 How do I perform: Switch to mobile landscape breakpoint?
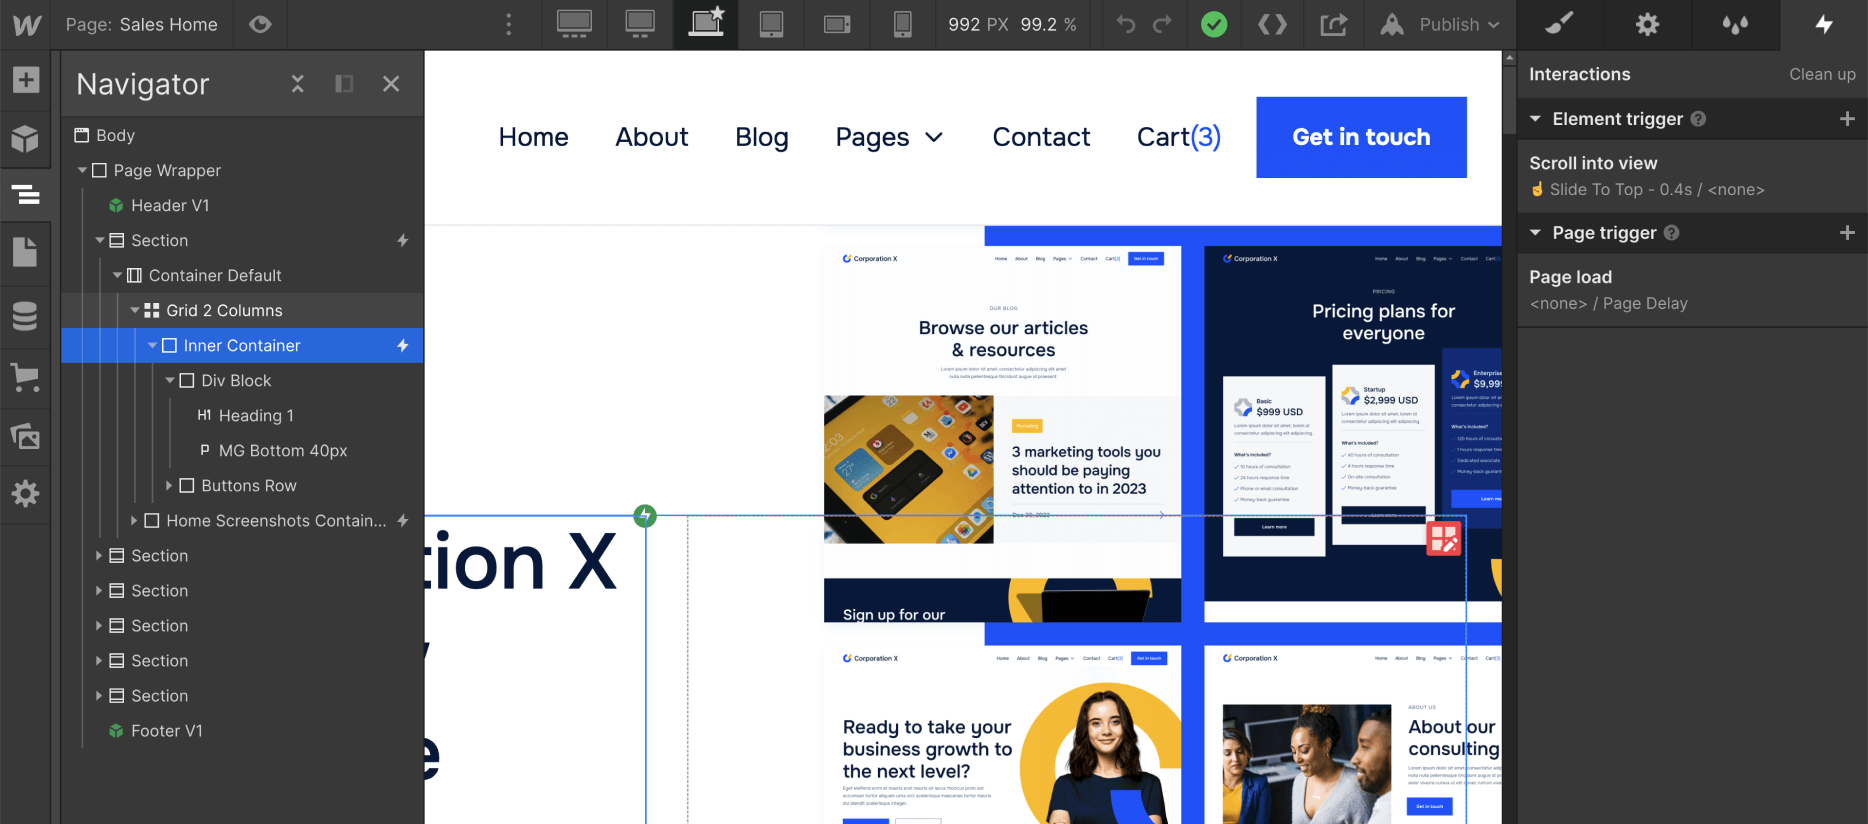pos(837,24)
